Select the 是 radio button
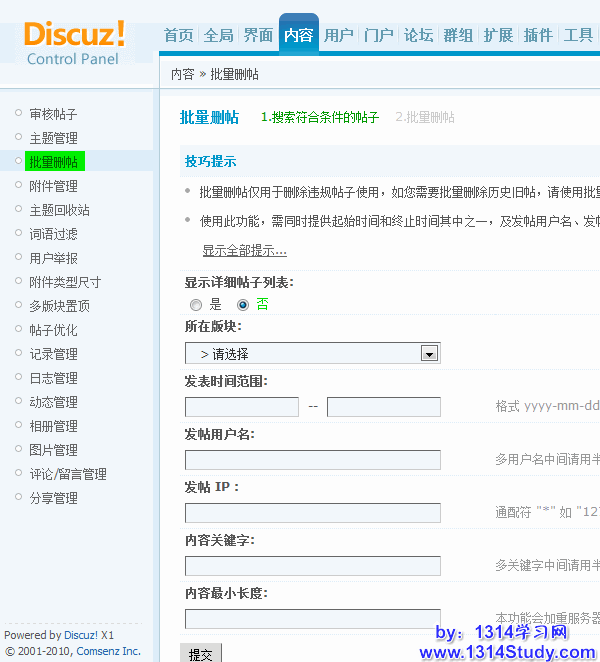Viewport: 600px width, 662px height. click(x=196, y=305)
